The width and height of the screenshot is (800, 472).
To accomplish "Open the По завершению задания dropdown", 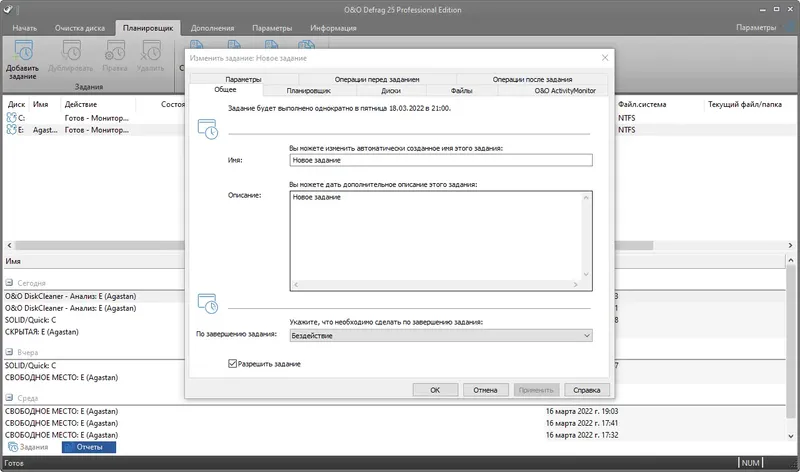I will point(441,336).
